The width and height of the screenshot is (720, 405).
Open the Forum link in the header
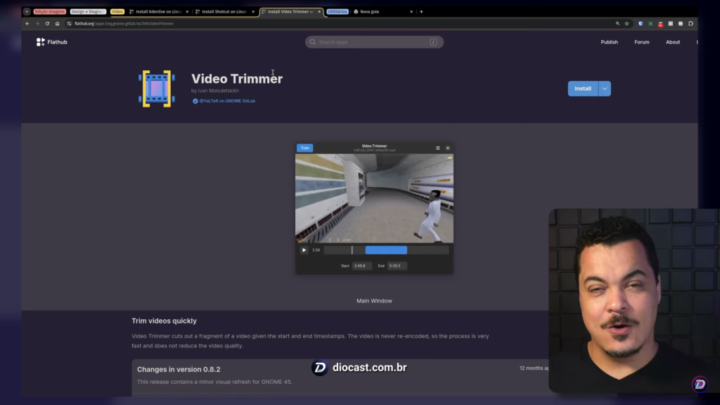pyautogui.click(x=641, y=42)
